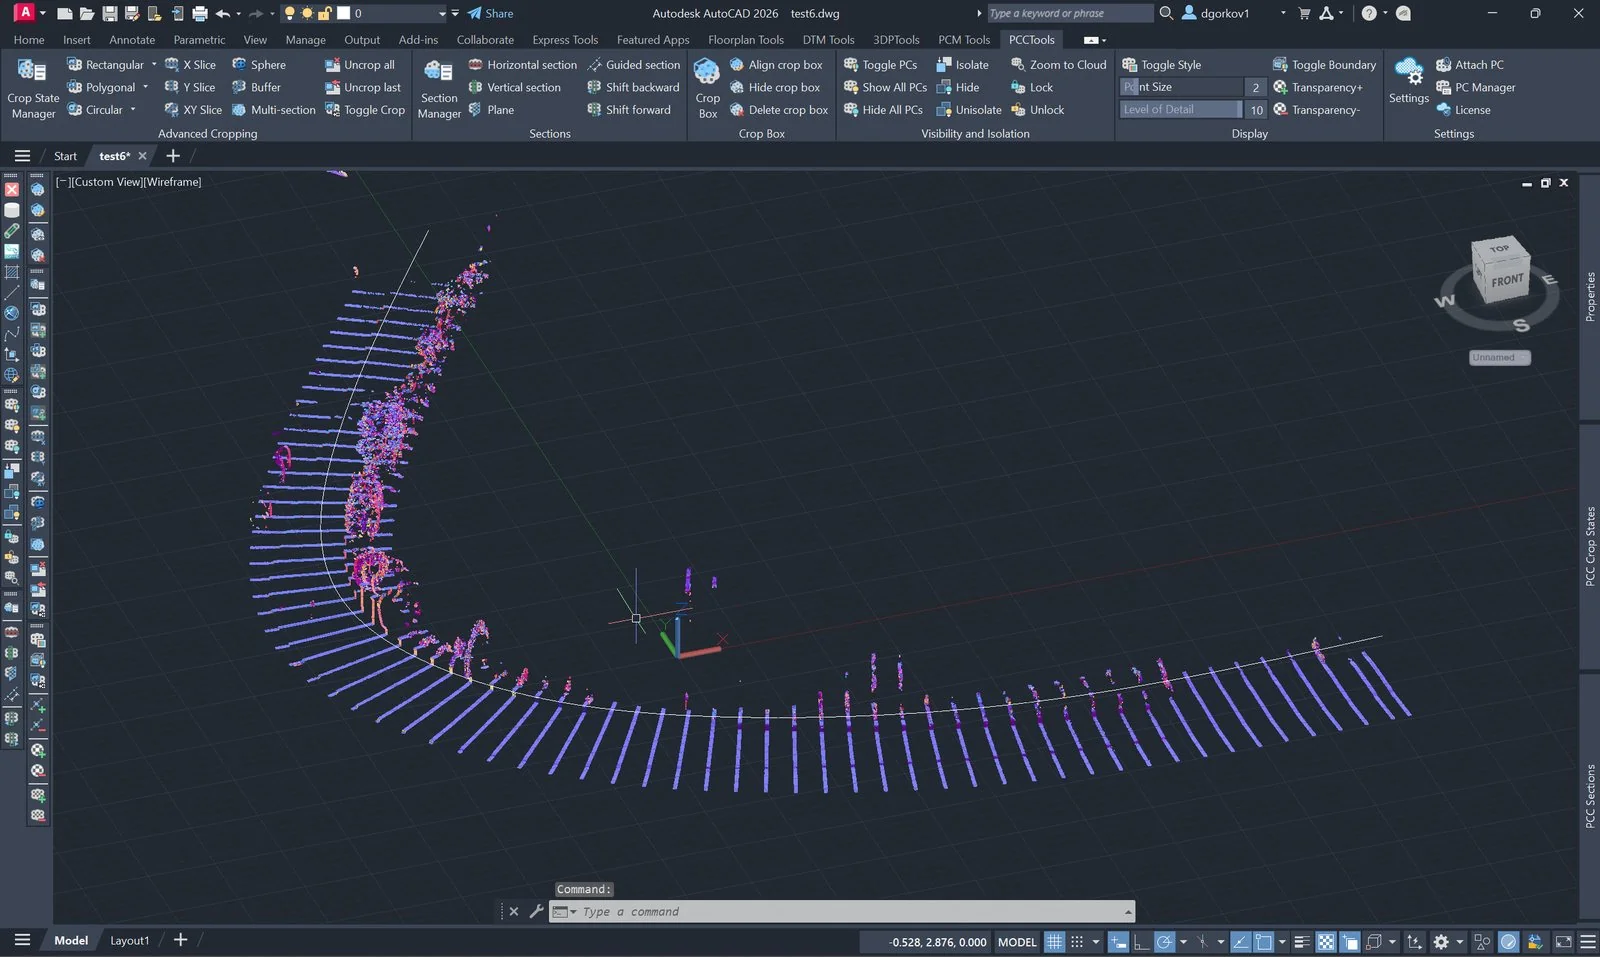This screenshot has width=1600, height=957.
Task: Click the FRONT face of the ViewCube
Action: [1507, 281]
